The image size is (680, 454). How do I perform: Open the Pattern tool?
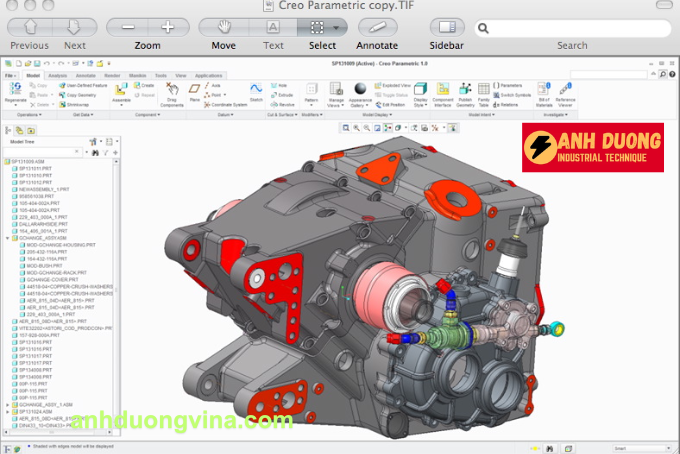311,92
